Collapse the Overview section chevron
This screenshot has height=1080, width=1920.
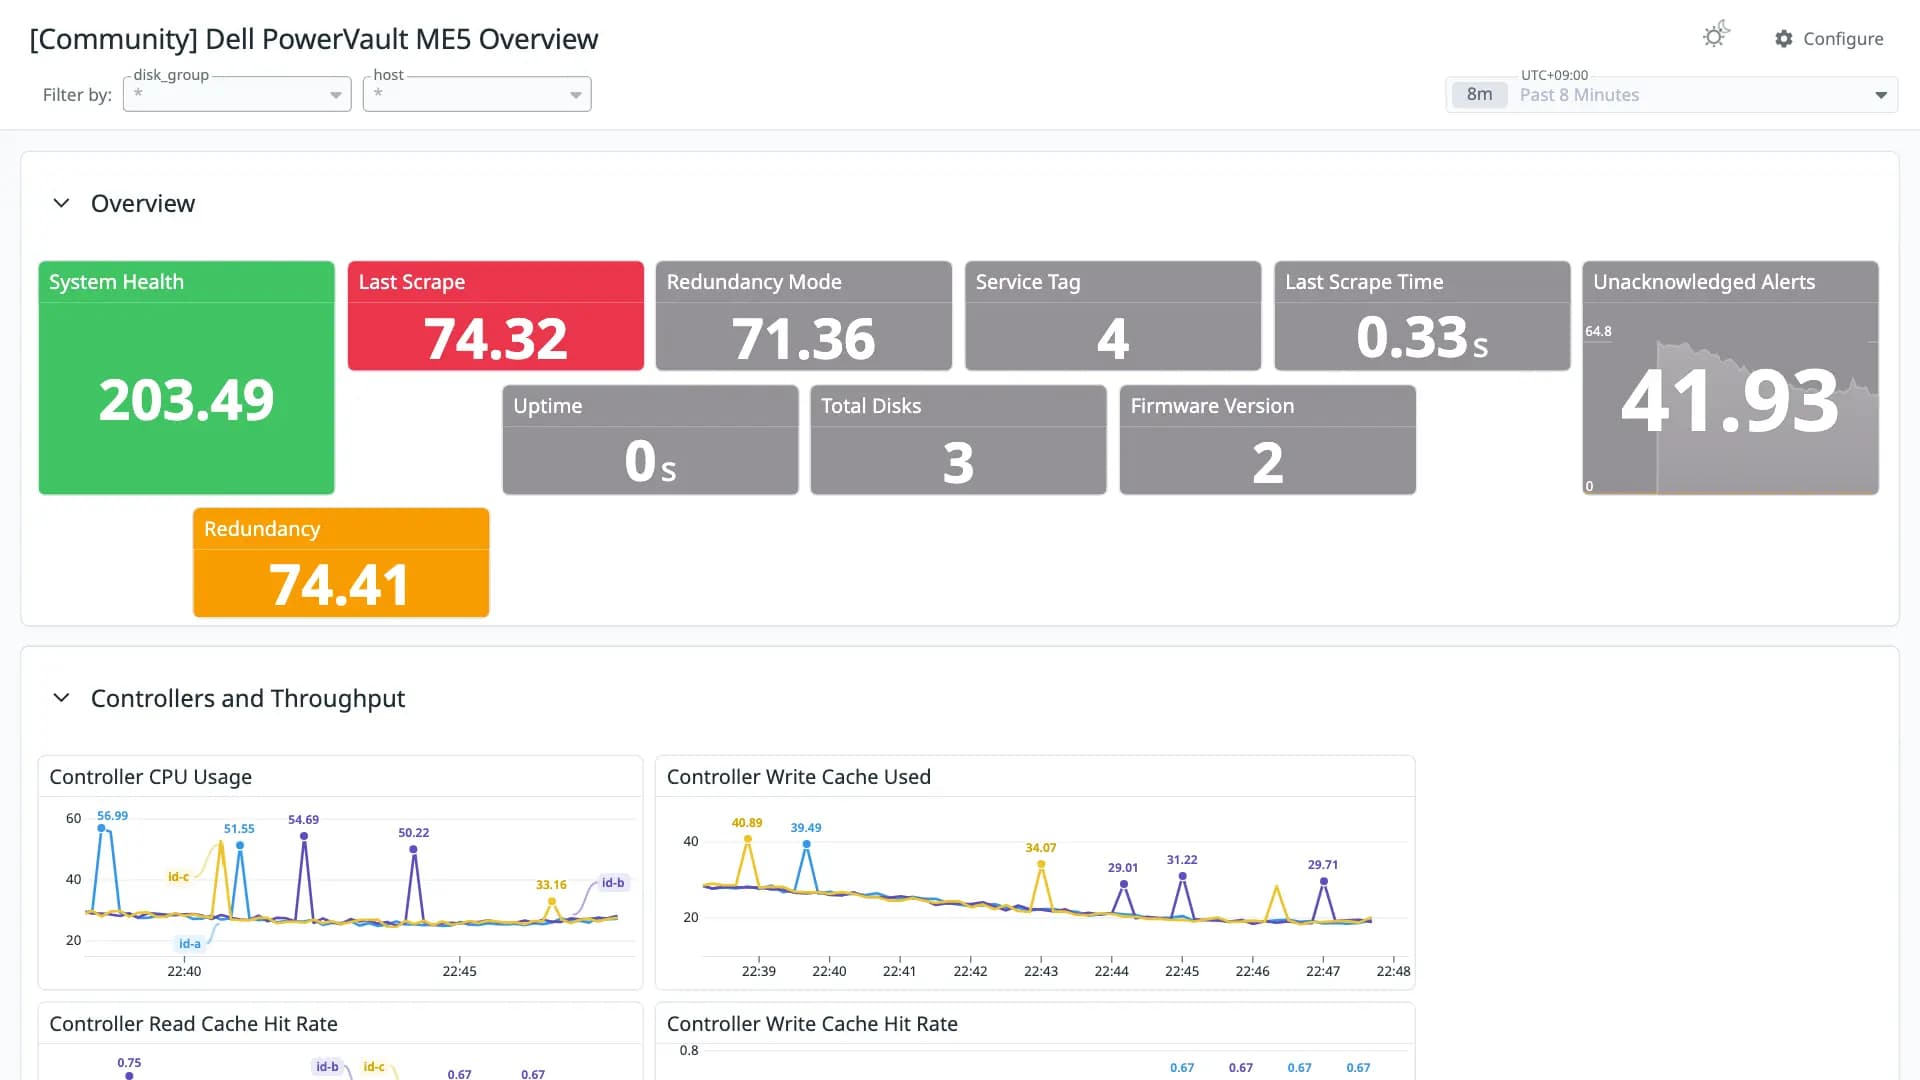(x=61, y=203)
